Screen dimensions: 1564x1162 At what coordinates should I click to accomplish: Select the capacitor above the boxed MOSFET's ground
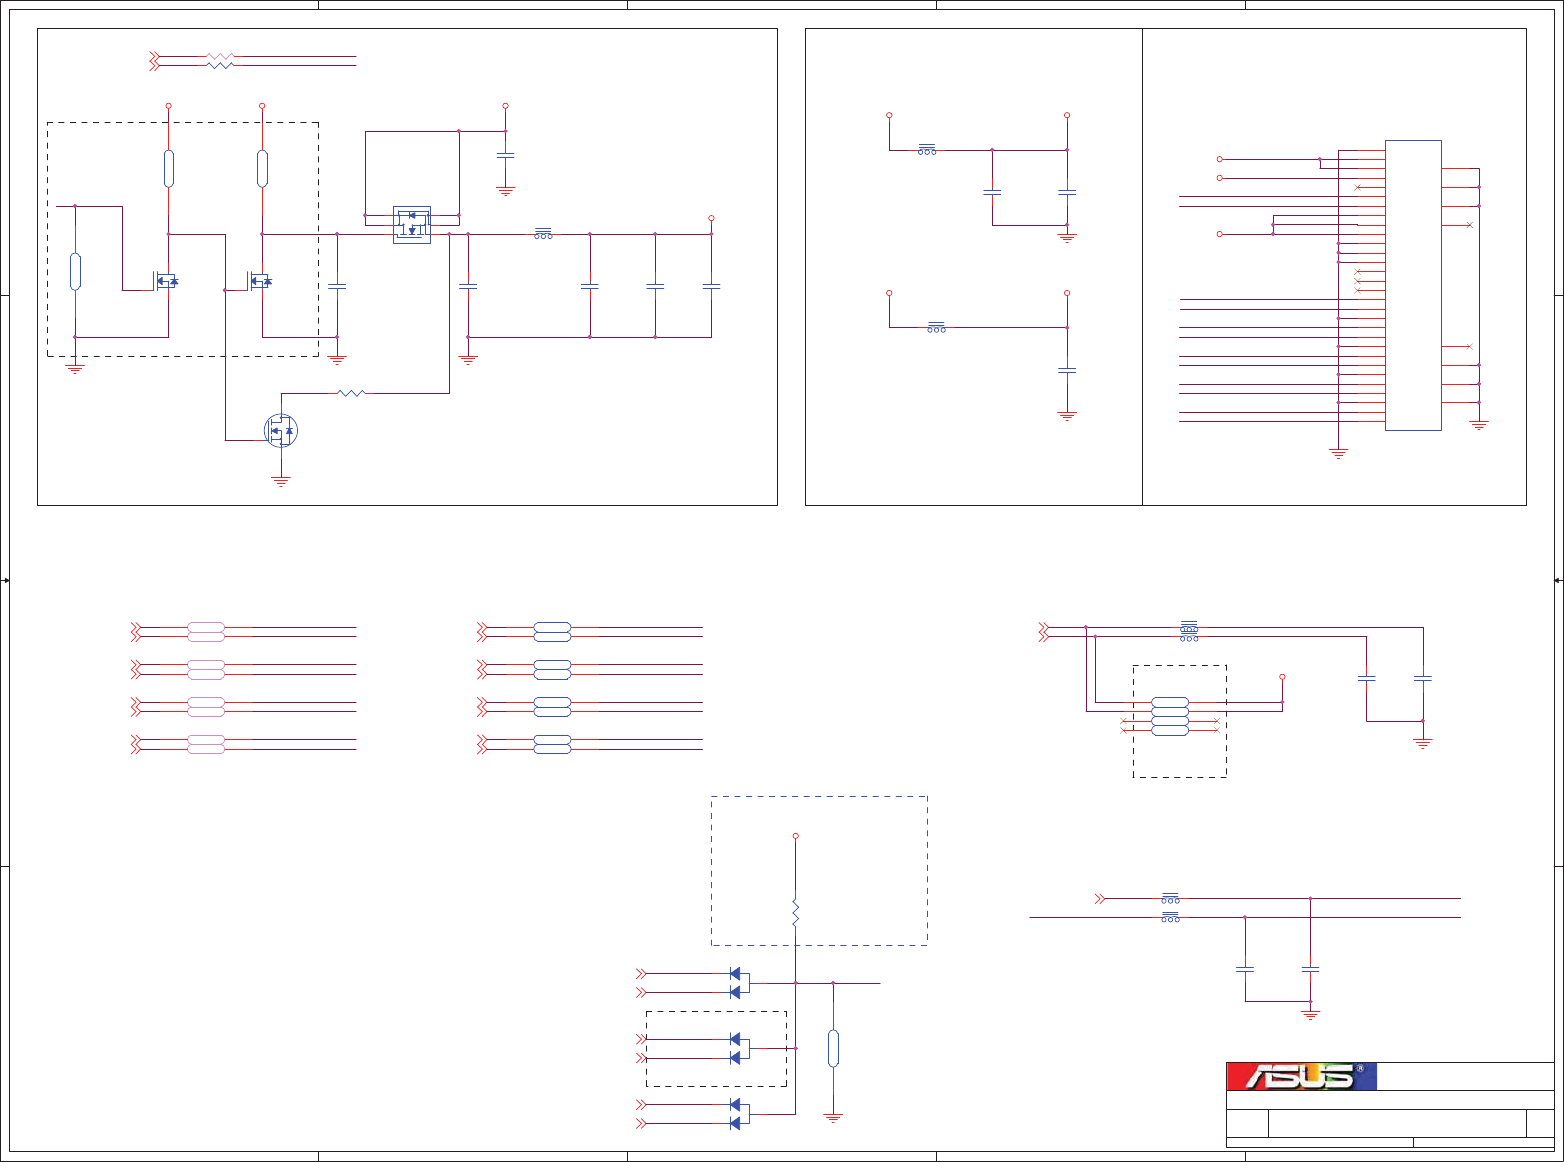pyautogui.click(x=505, y=155)
